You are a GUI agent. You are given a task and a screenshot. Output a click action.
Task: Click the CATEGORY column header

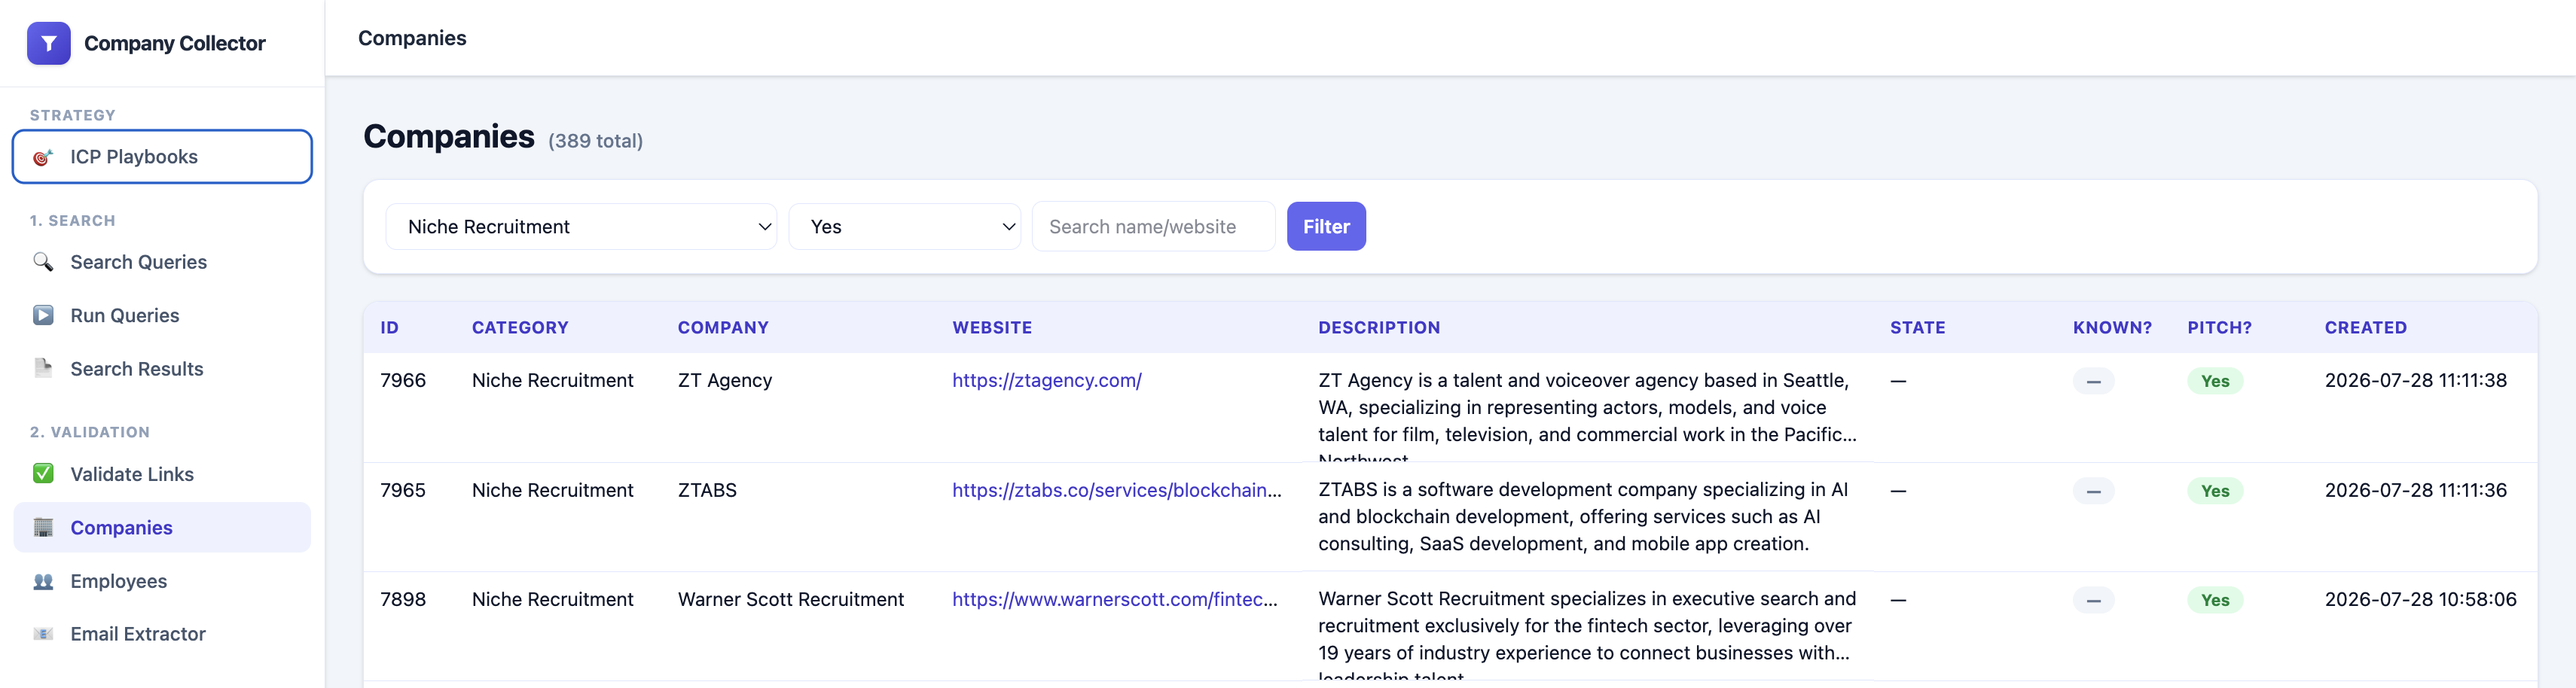pos(520,328)
